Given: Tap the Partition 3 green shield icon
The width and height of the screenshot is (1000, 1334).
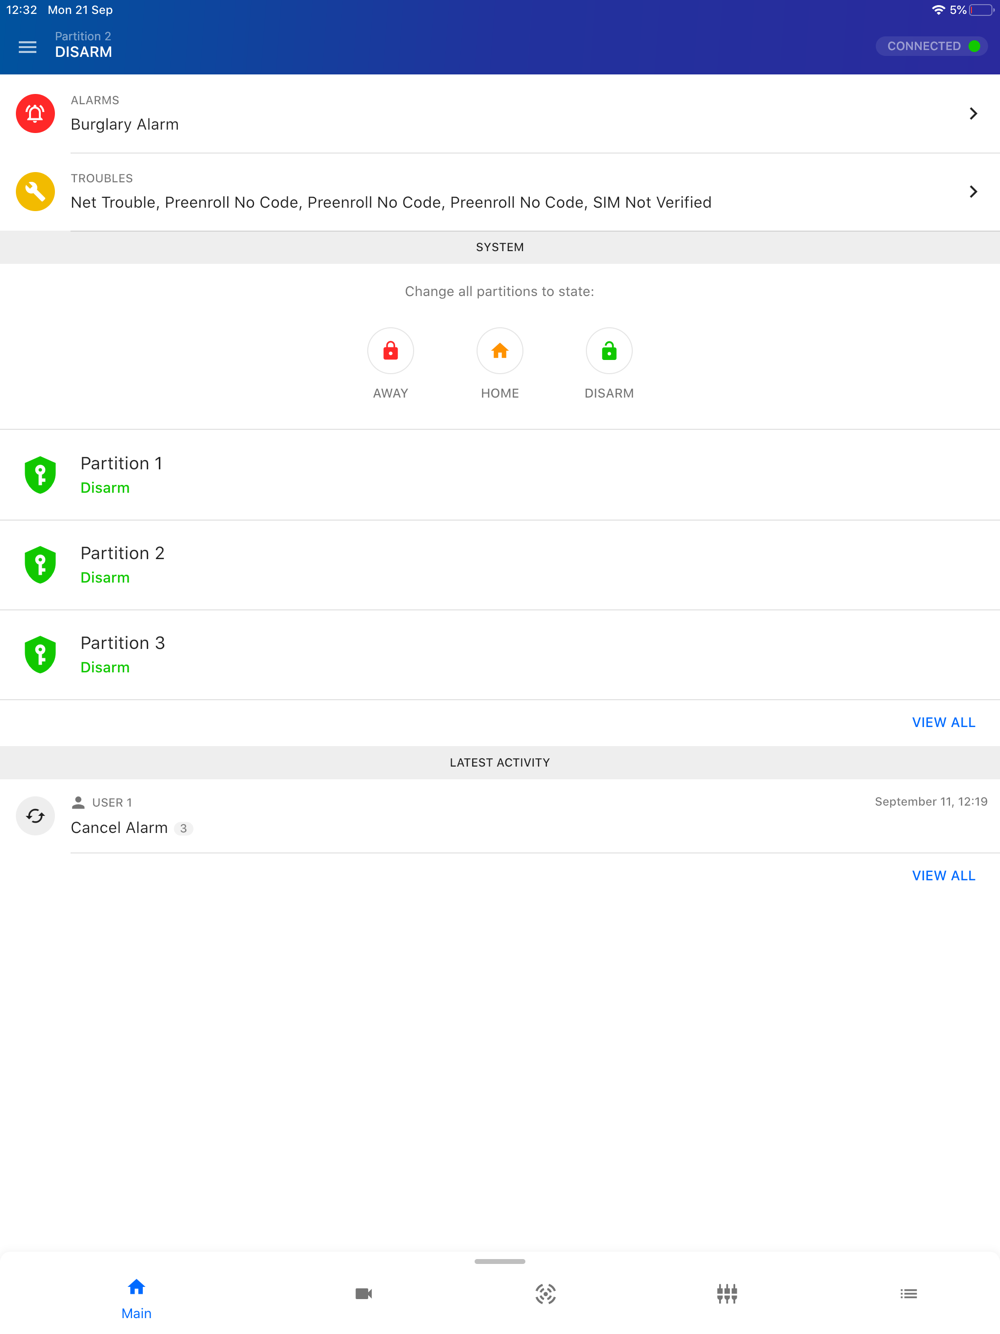Looking at the screenshot, I should [x=40, y=655].
